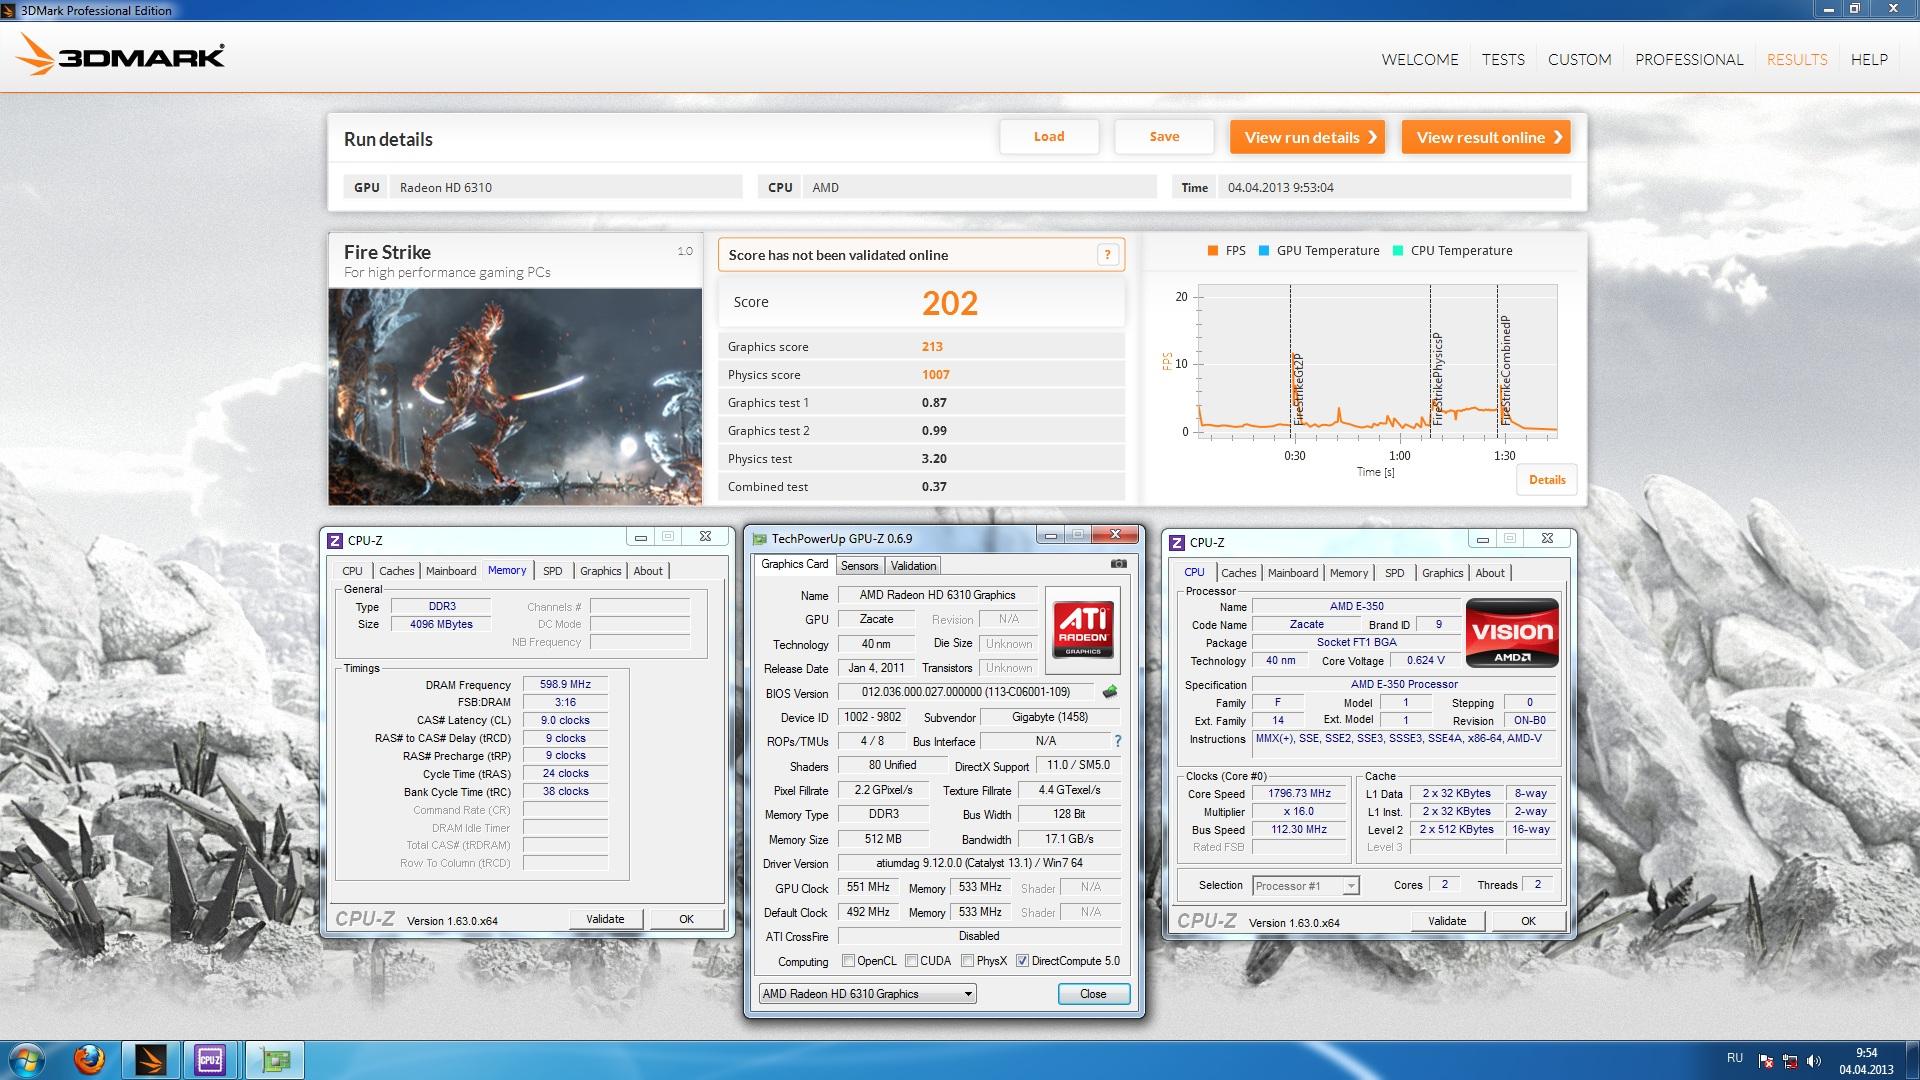Click the GPU name field Radeon HD 6310
The width and height of the screenshot is (1920, 1080).
[567, 187]
